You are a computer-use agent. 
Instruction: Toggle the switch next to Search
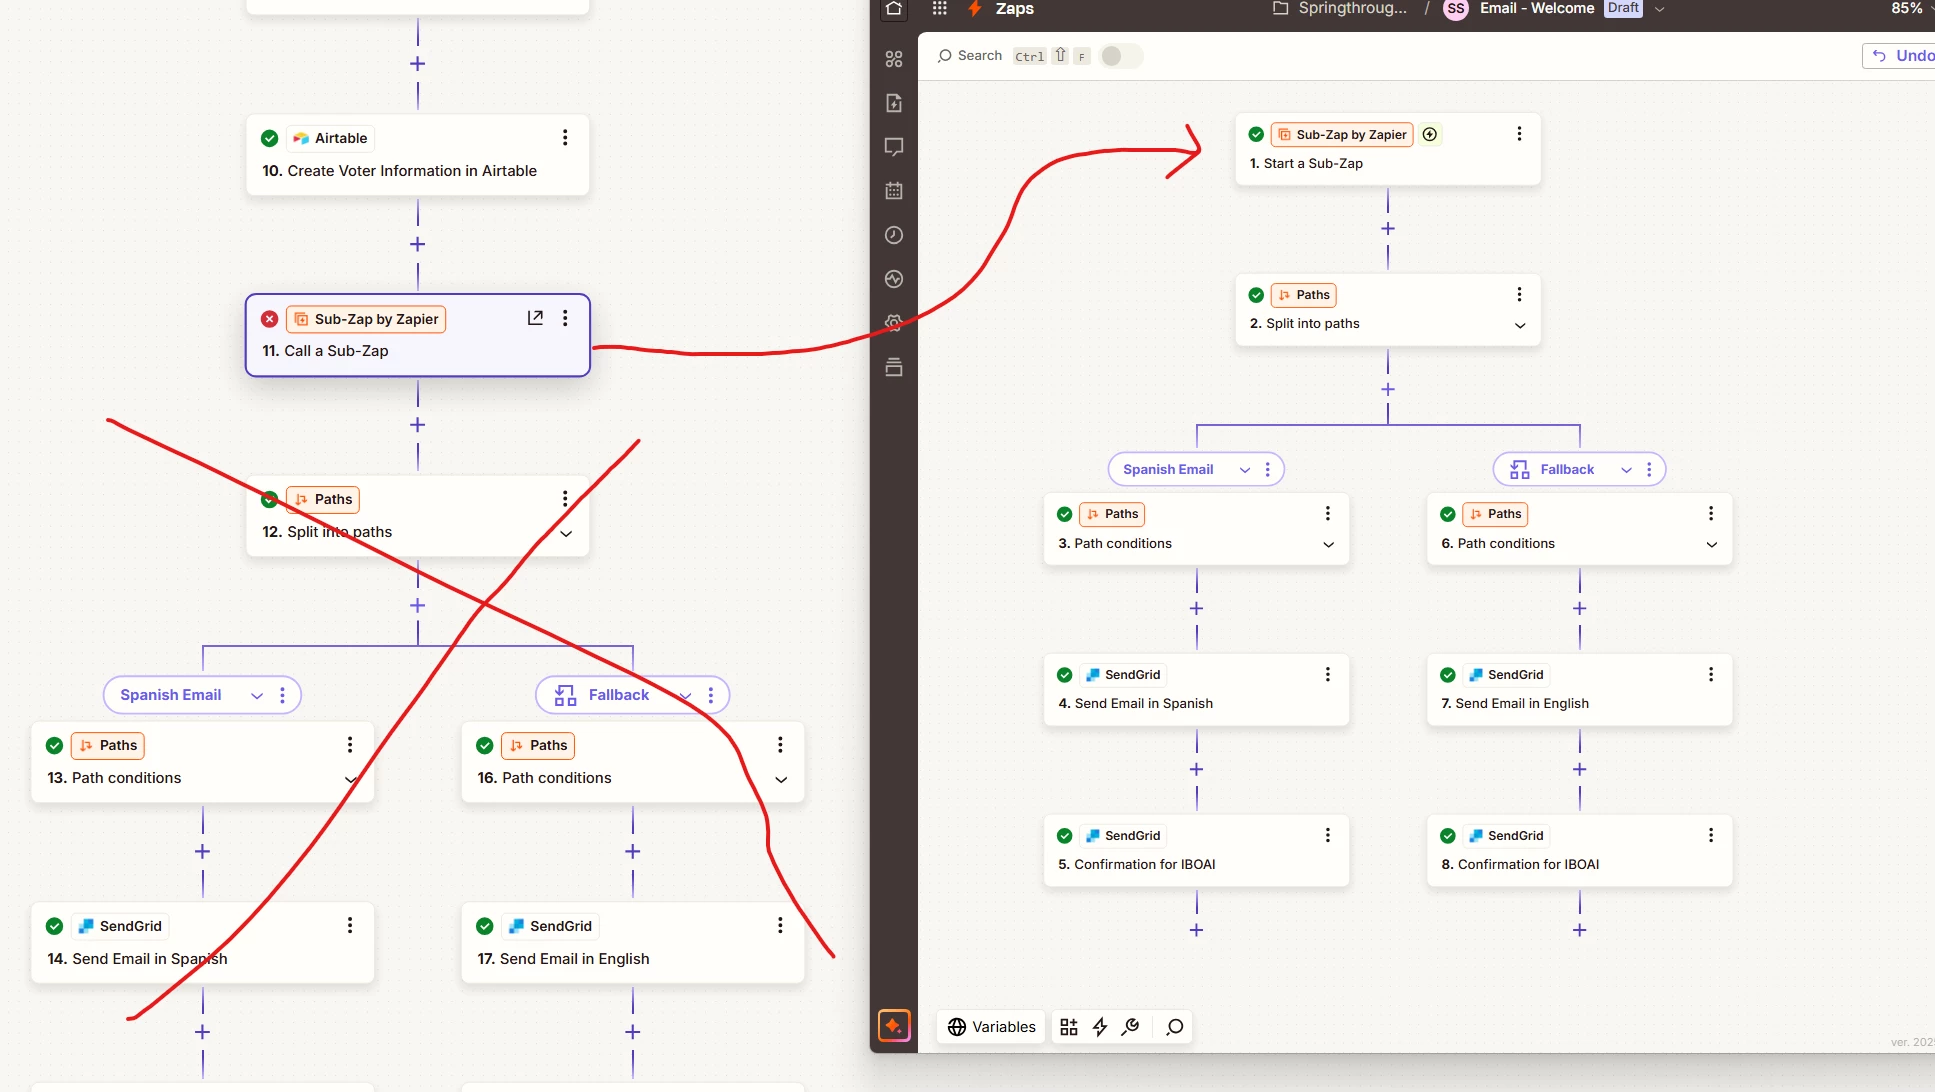click(1120, 56)
